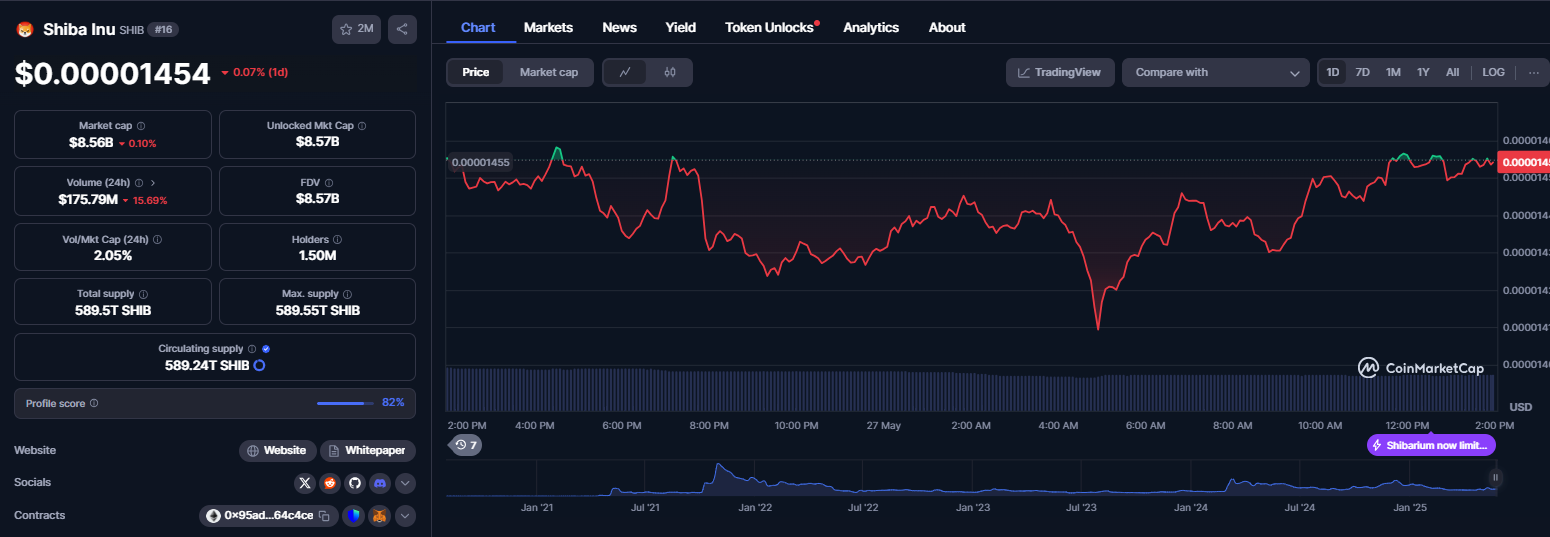Switch to candlestick chart icon
The height and width of the screenshot is (537, 1550).
click(x=670, y=72)
